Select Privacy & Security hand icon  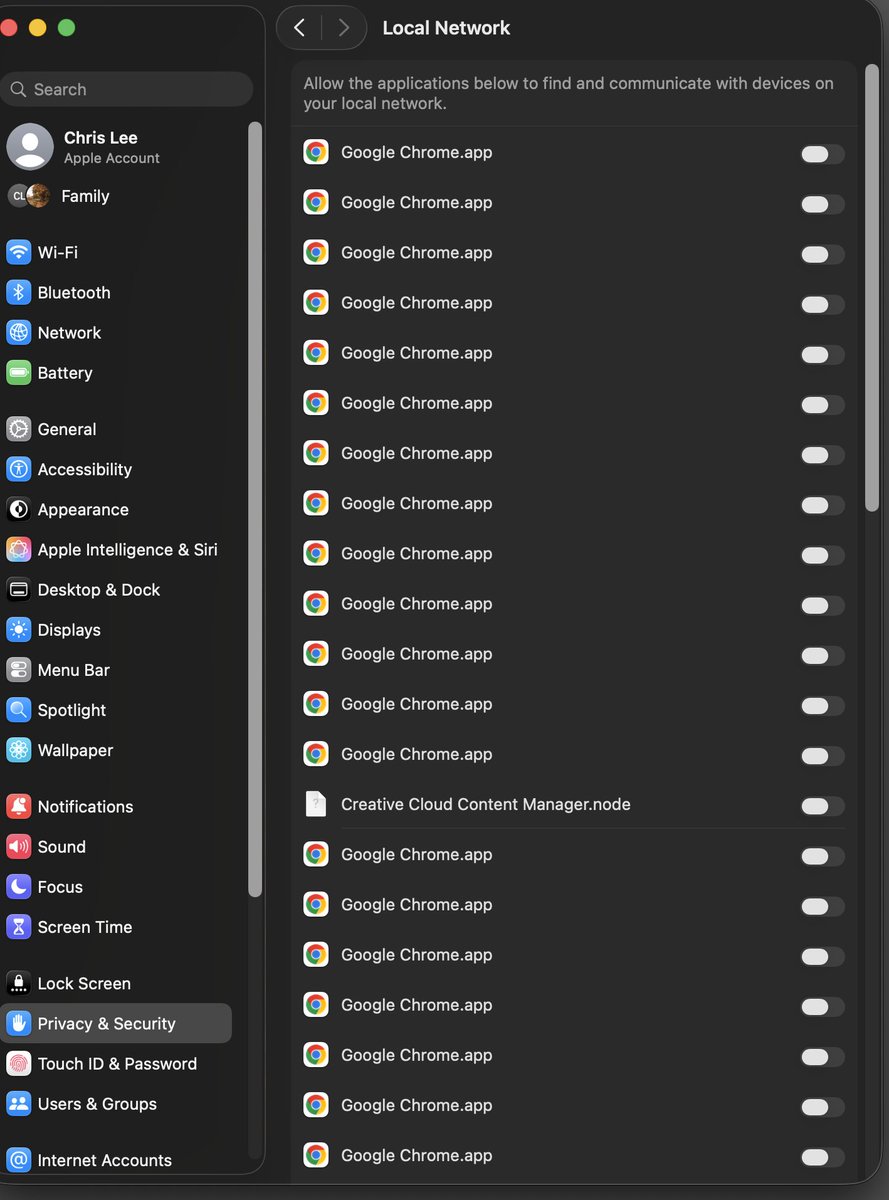(x=19, y=1023)
